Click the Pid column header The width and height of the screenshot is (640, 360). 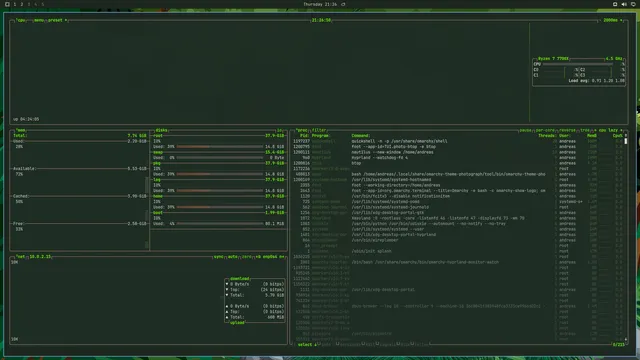pyautogui.click(x=304, y=136)
